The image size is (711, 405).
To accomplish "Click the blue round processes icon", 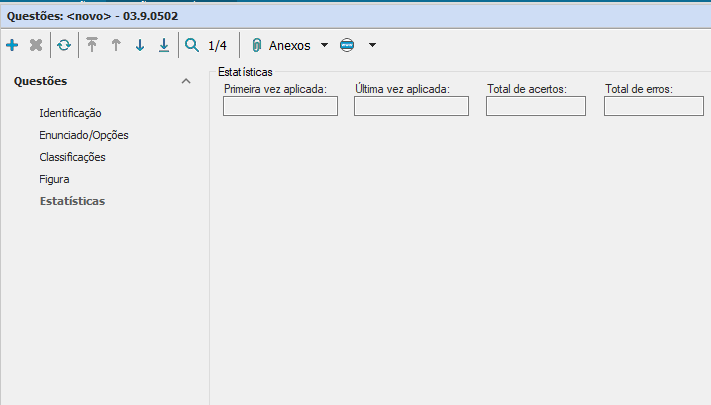I will pyautogui.click(x=346, y=45).
